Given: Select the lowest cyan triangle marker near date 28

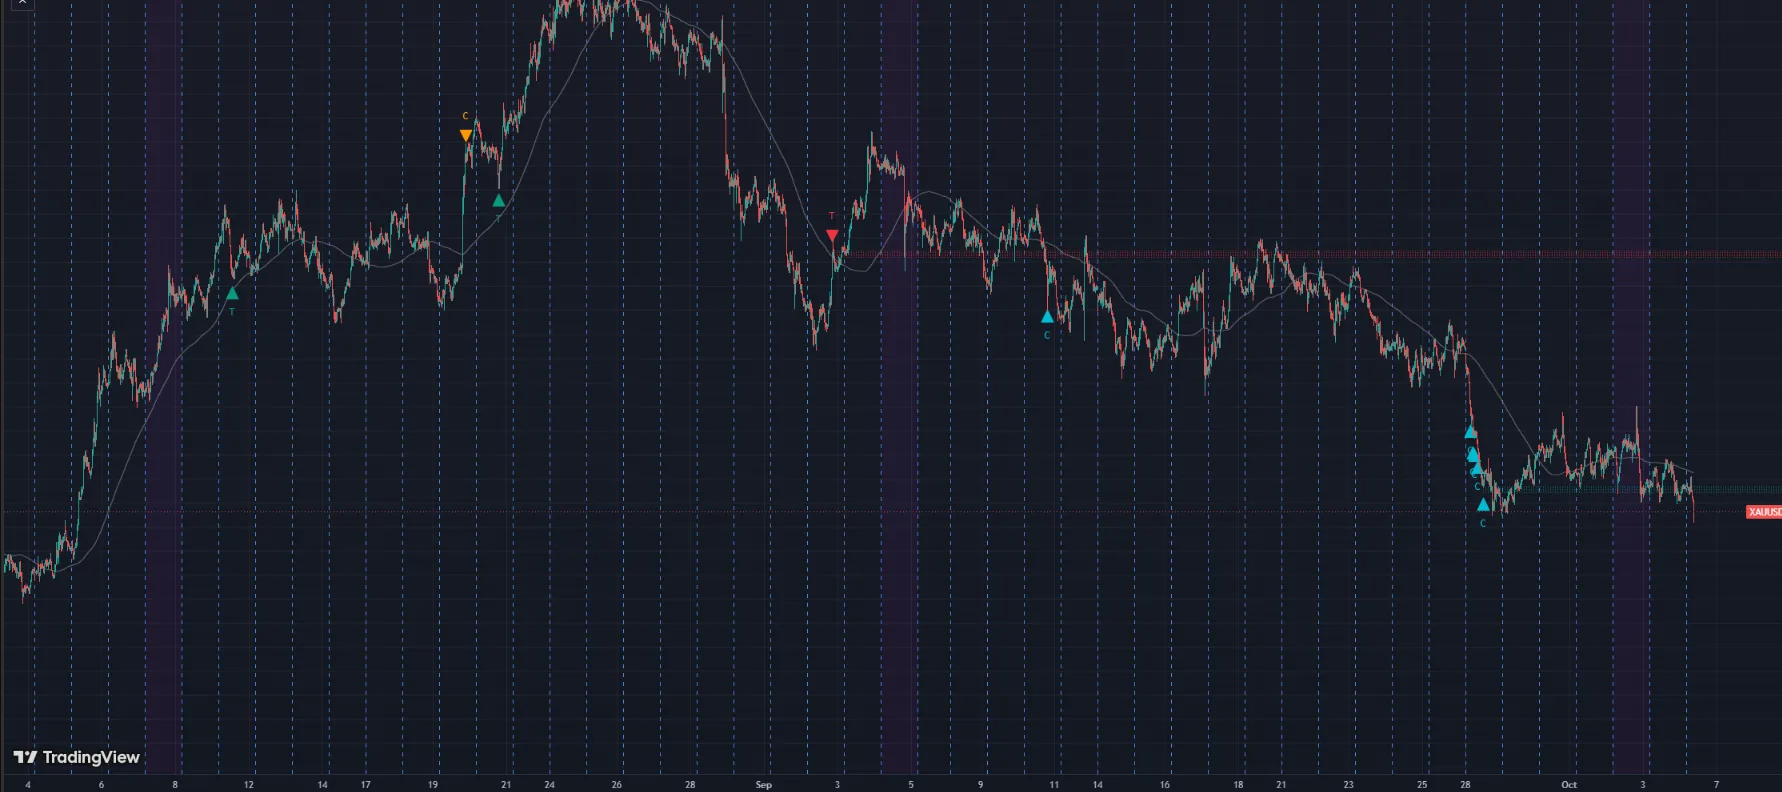Looking at the screenshot, I should pos(1483,505).
